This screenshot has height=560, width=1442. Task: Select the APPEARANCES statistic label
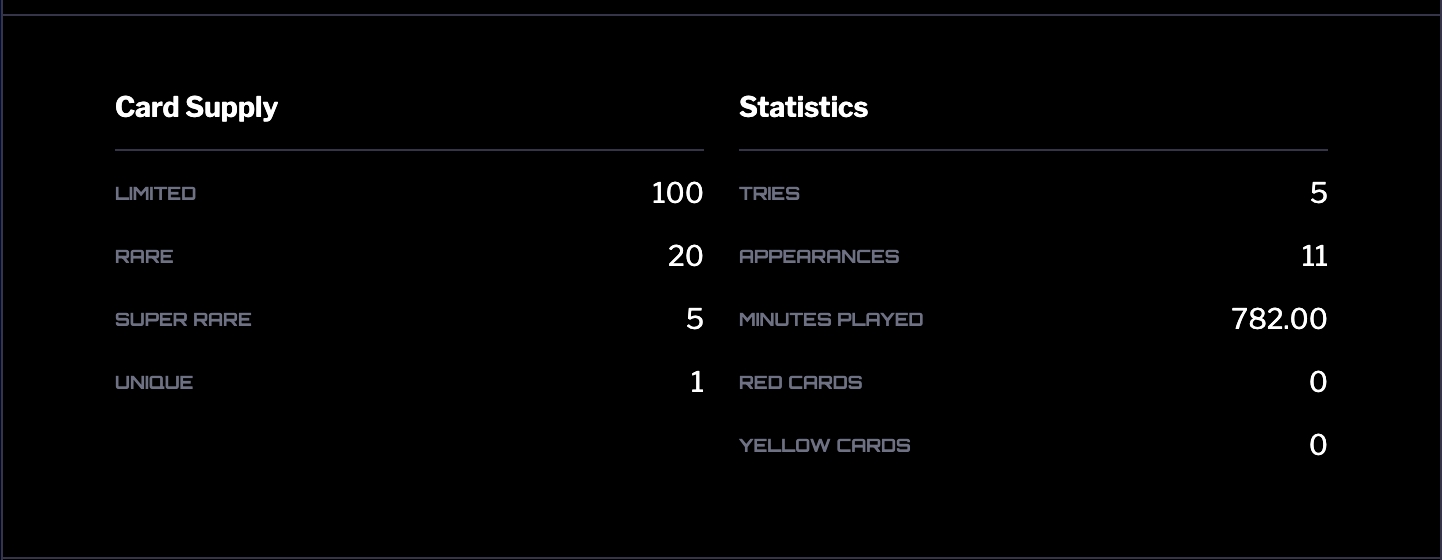[819, 256]
